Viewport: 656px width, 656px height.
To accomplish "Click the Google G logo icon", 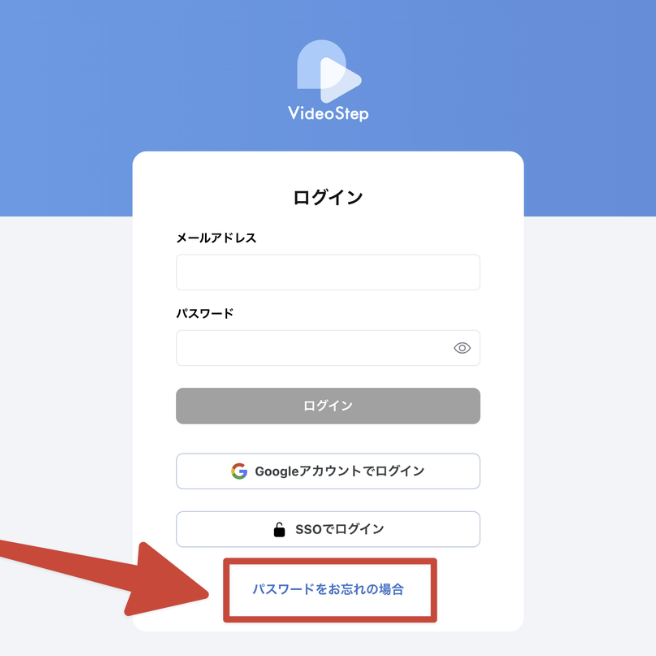I will coord(239,471).
